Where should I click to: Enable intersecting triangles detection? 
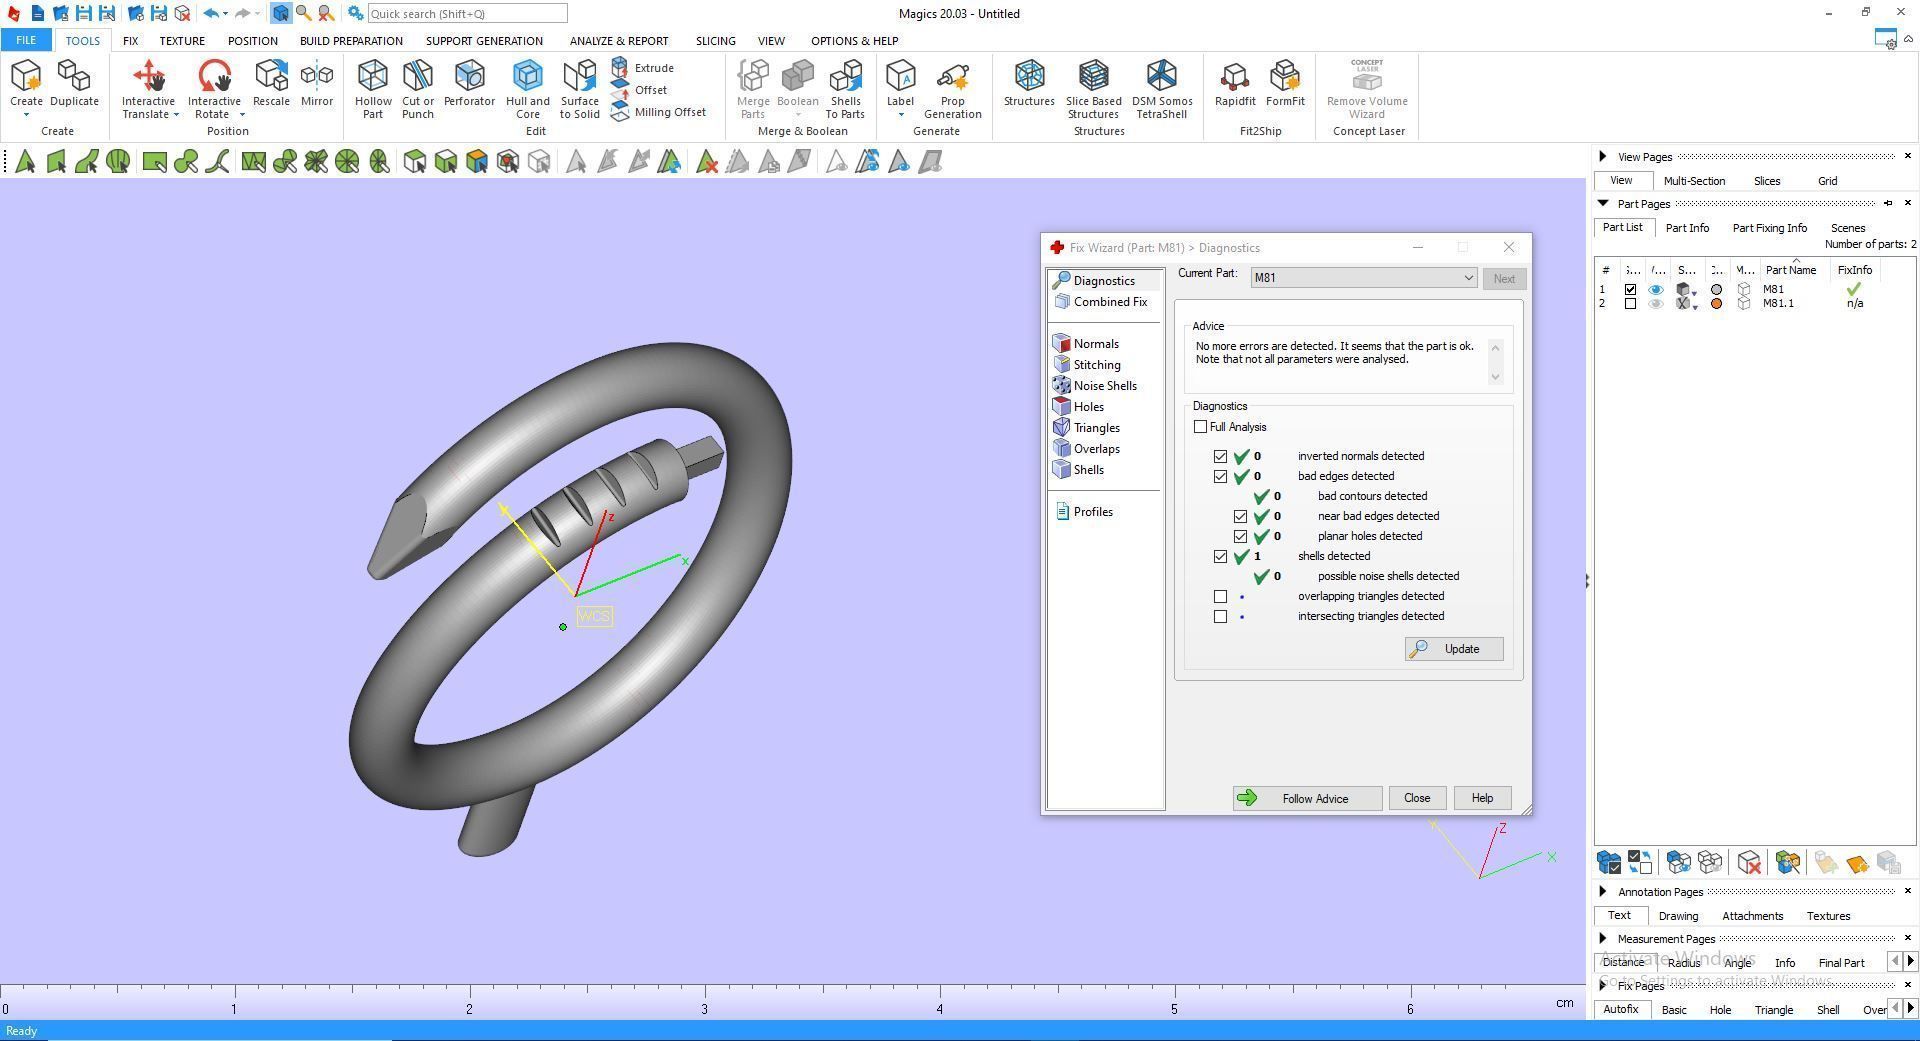[x=1220, y=616]
